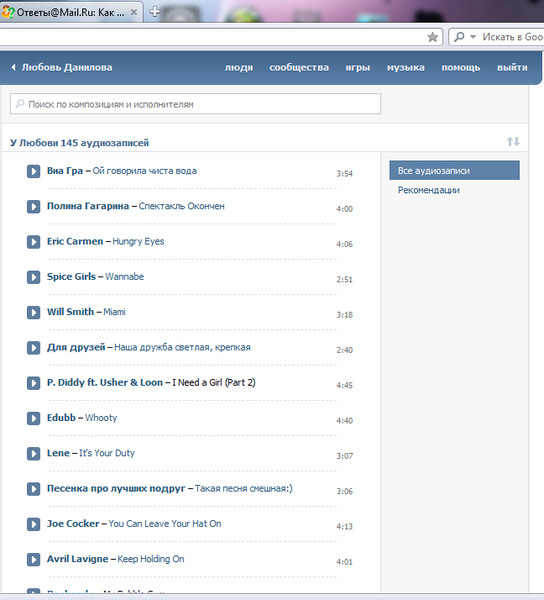This screenshot has height=600, width=544.
Task: Click artist name Spice Girls
Action: 71,277
